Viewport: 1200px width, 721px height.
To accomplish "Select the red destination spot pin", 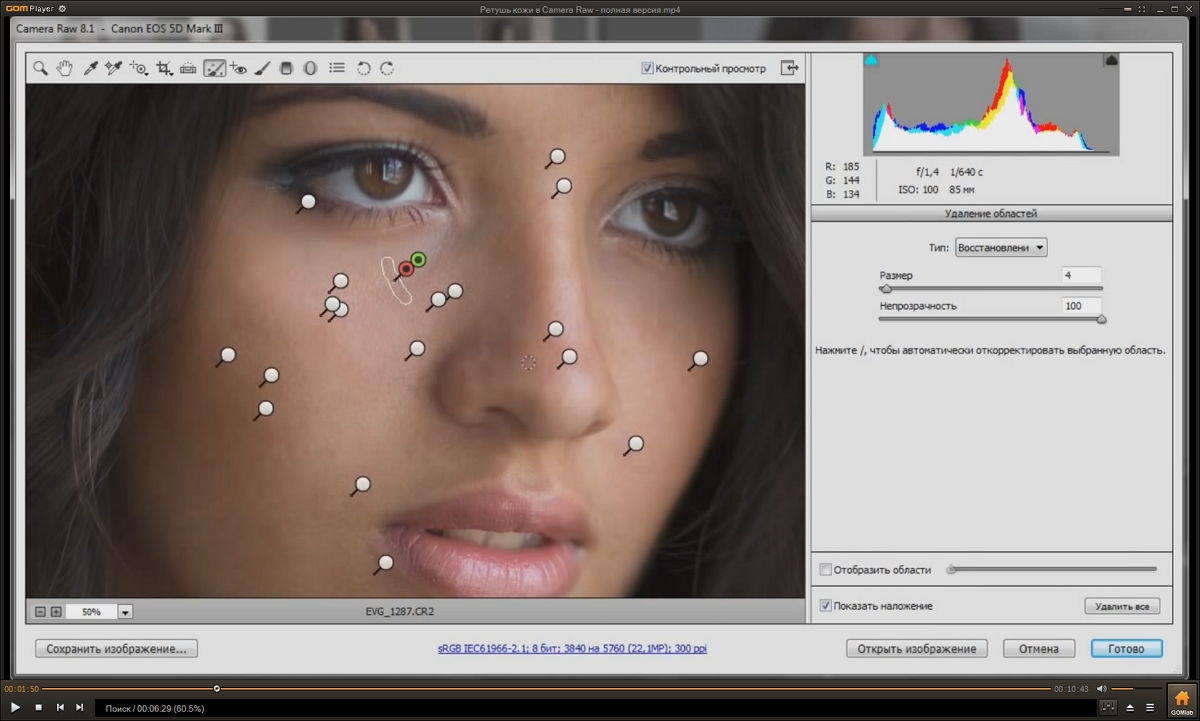I will (x=406, y=269).
